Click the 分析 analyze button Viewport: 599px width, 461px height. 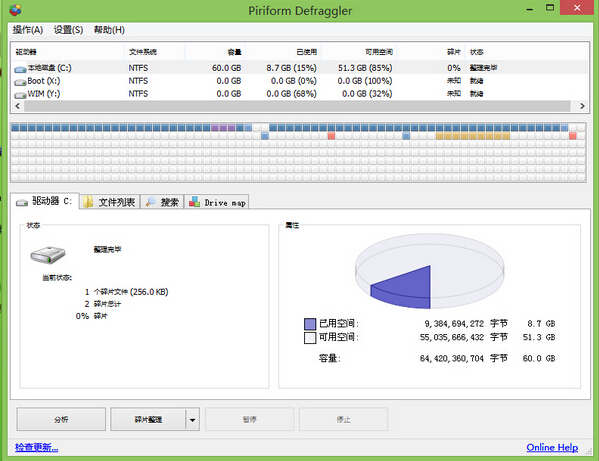[61, 419]
